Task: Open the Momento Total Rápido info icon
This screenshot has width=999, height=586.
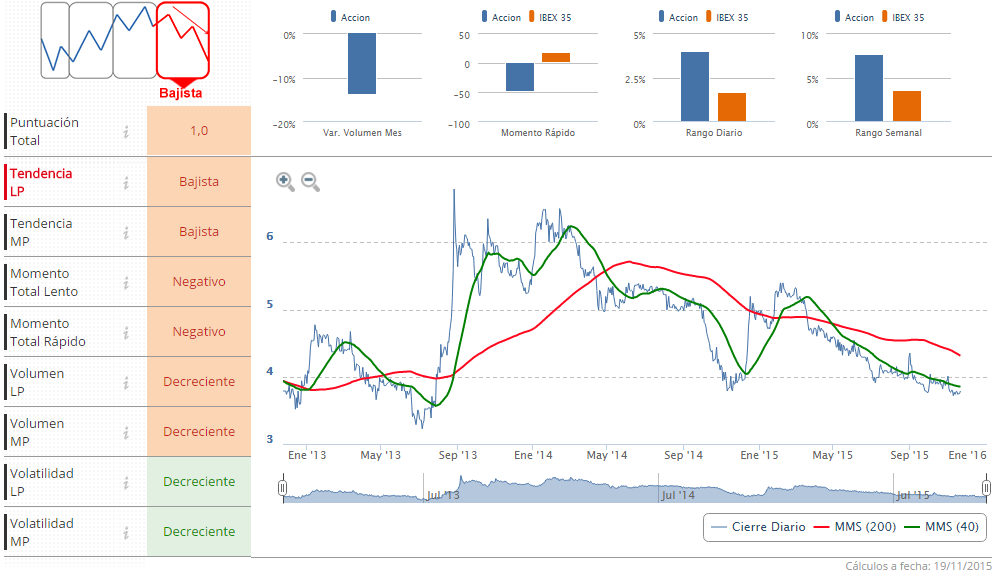Action: pyautogui.click(x=127, y=332)
